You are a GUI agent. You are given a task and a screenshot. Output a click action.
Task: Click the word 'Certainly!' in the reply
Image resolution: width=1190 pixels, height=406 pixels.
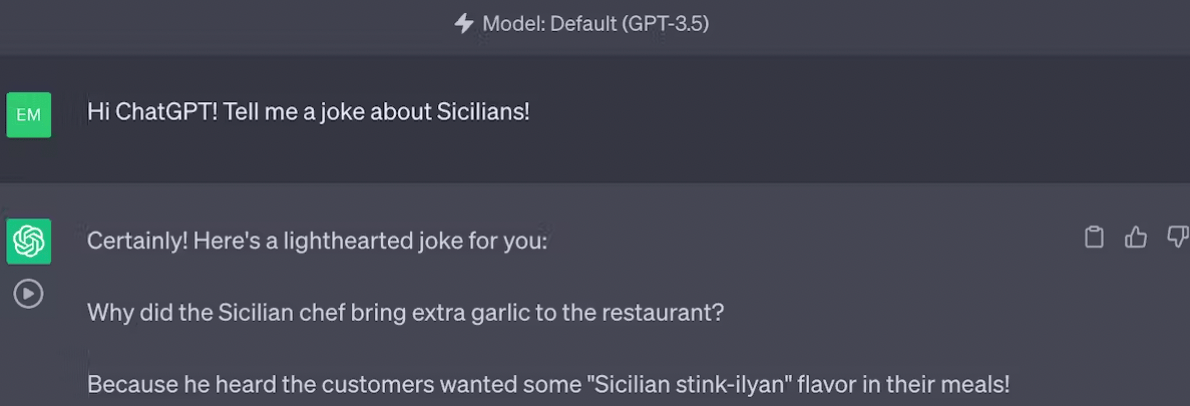click(137, 241)
